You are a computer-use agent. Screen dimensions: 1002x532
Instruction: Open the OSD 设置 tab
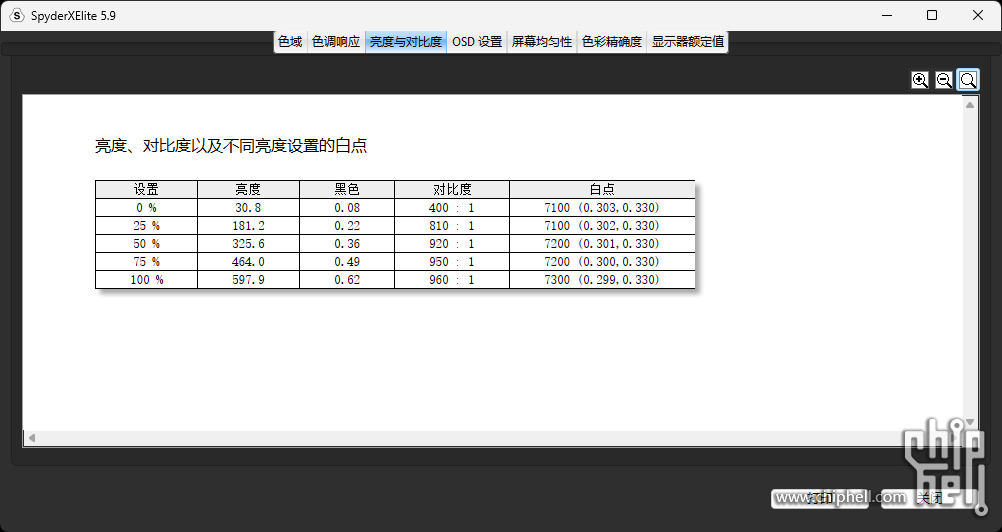point(477,42)
